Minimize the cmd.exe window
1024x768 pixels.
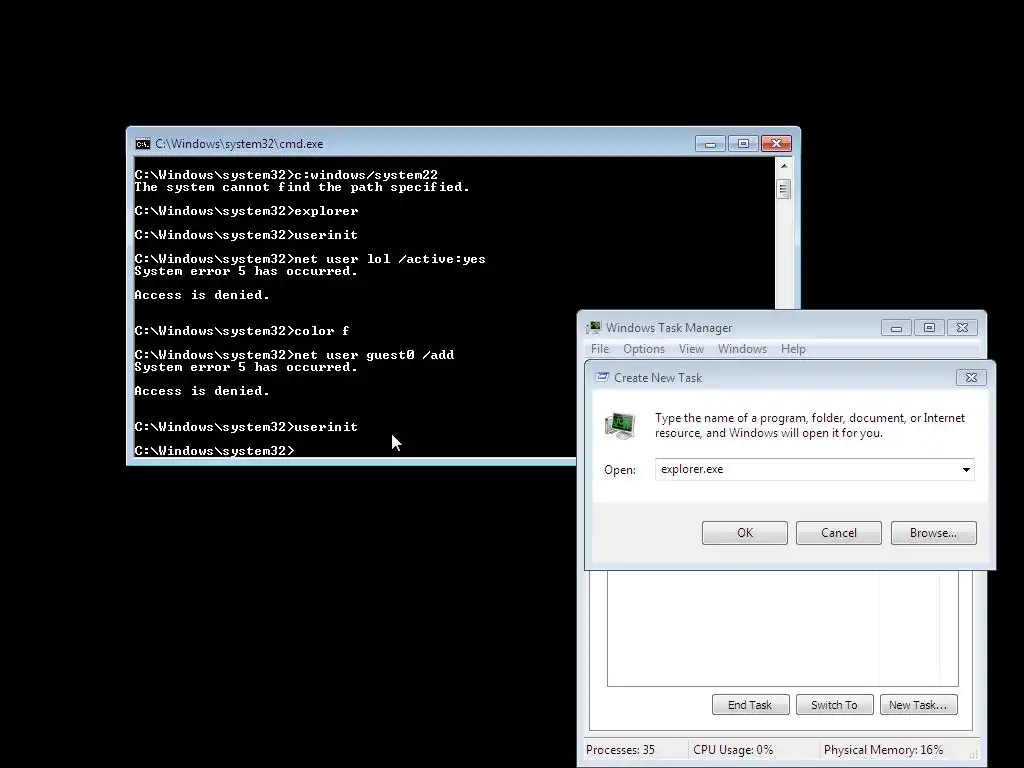[x=710, y=144]
